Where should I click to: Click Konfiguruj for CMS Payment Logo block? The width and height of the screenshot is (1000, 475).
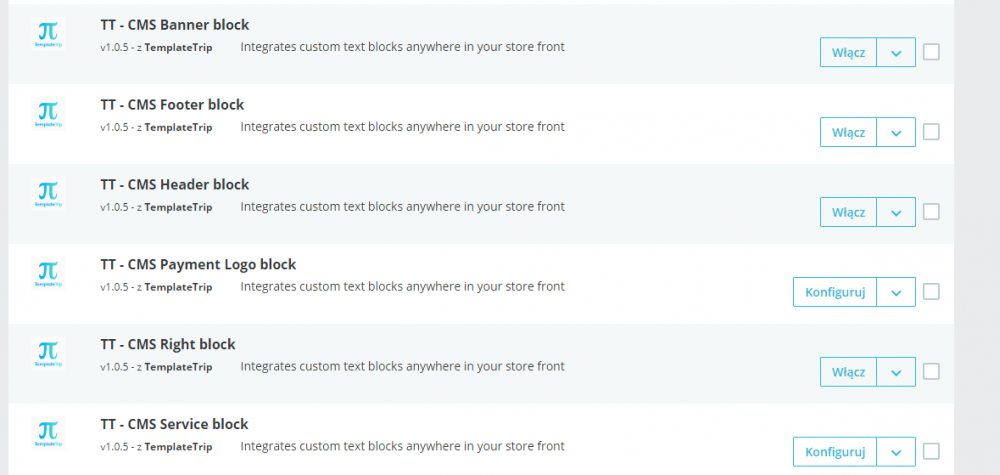834,292
